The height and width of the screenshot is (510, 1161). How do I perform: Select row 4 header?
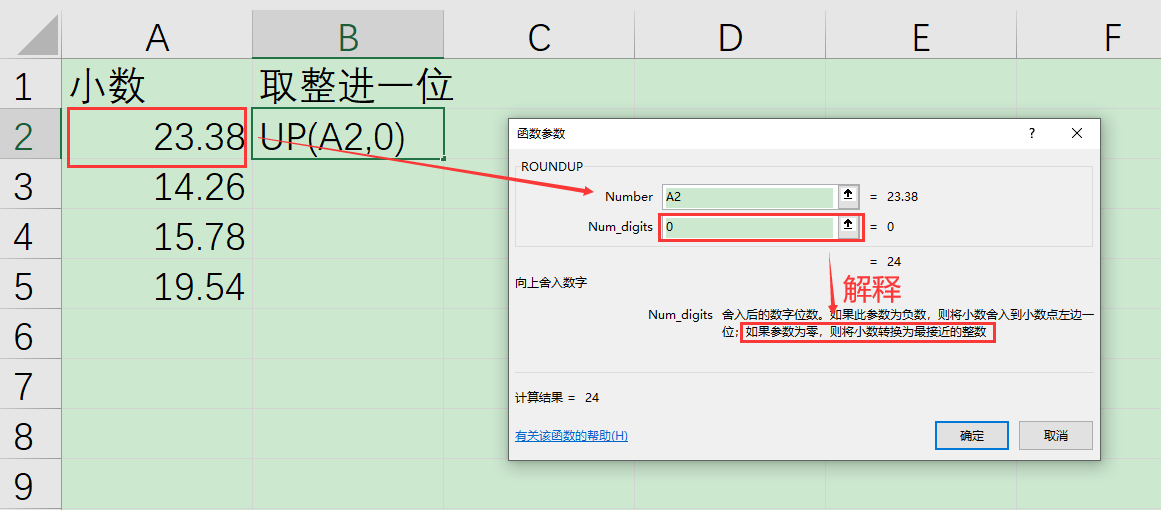(30, 234)
